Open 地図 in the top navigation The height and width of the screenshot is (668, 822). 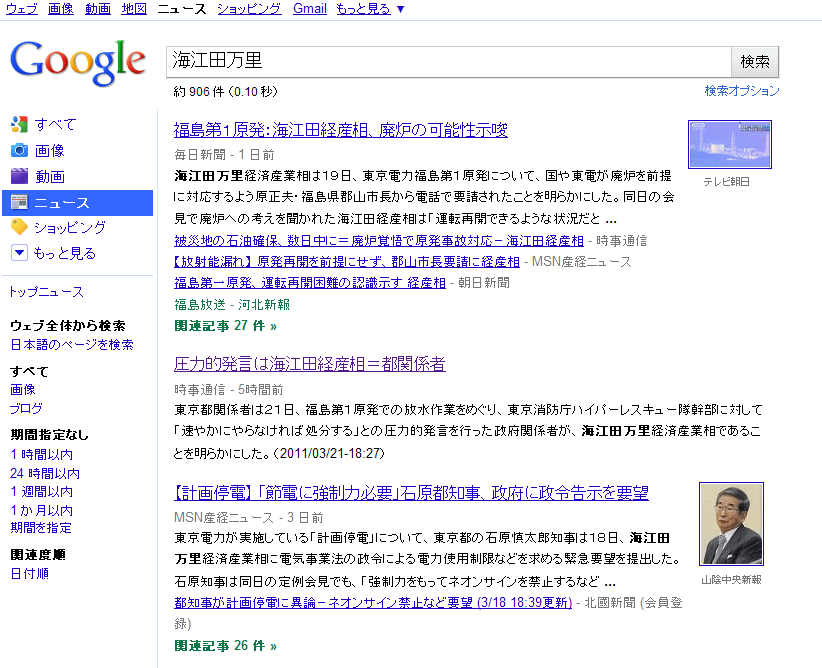[134, 9]
